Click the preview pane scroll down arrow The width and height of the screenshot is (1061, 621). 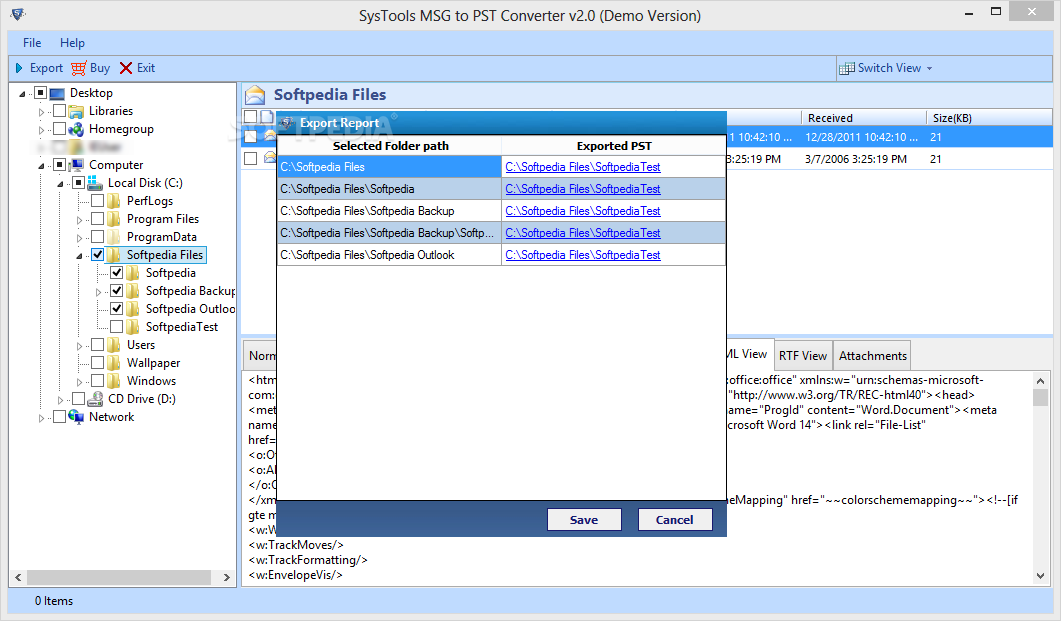pos(1040,576)
